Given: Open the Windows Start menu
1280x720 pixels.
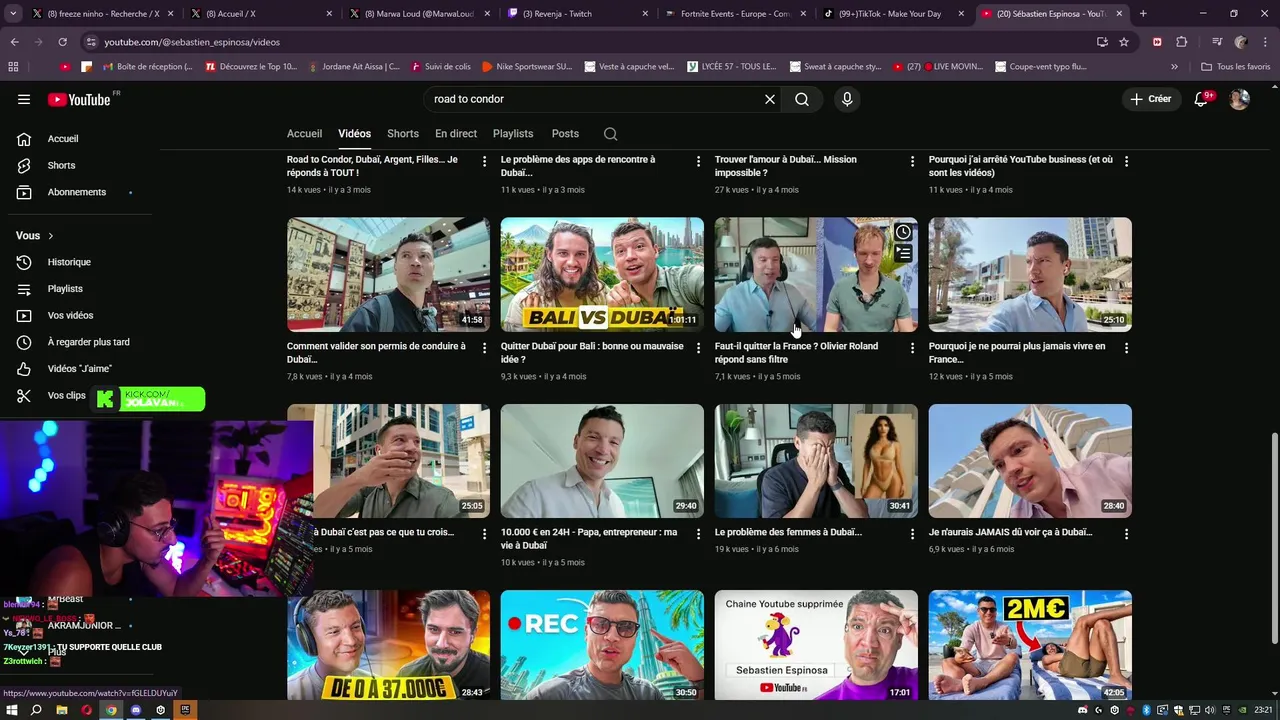Looking at the screenshot, I should 11,710.
